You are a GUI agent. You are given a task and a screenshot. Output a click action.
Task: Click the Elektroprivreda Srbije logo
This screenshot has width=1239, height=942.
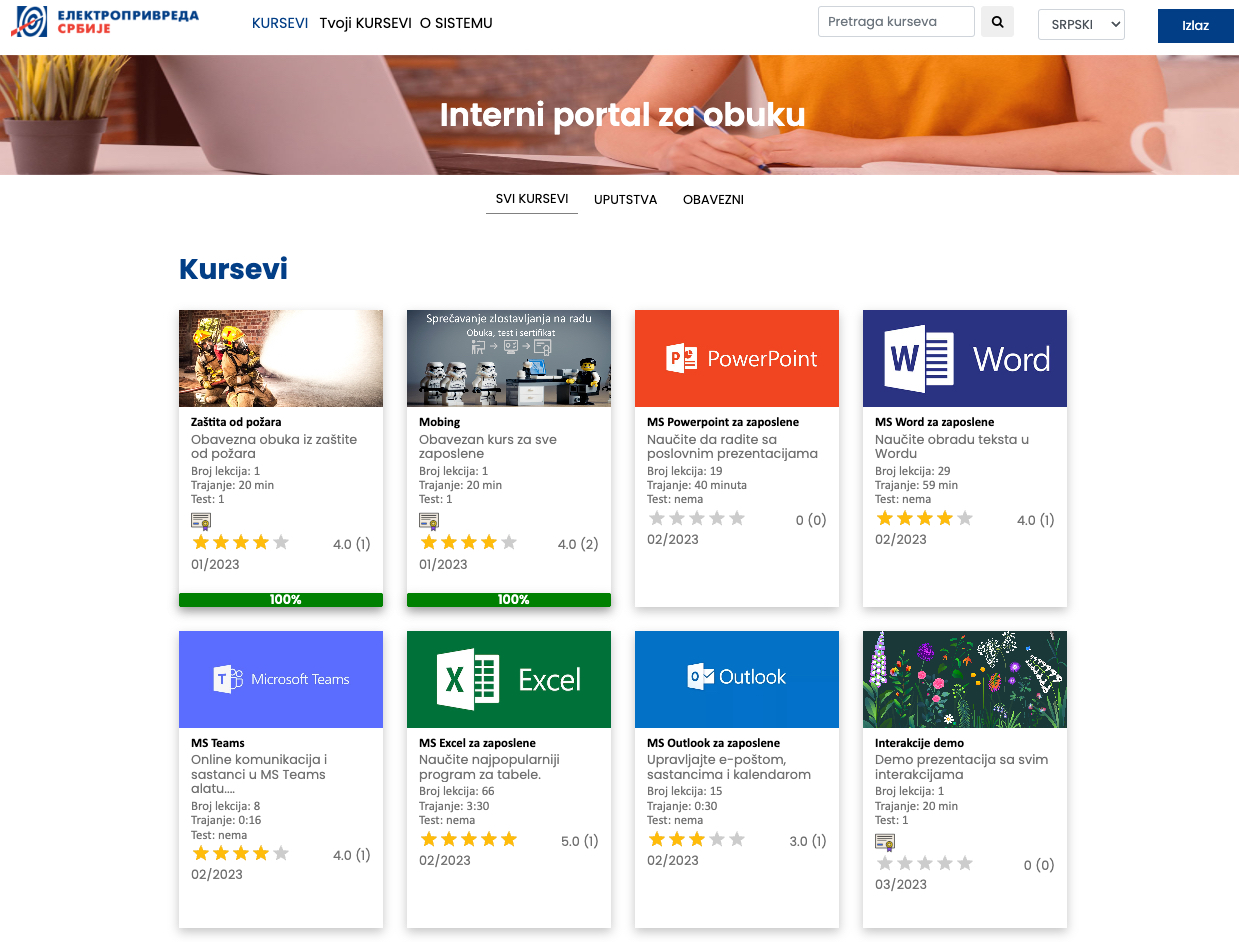tap(105, 22)
